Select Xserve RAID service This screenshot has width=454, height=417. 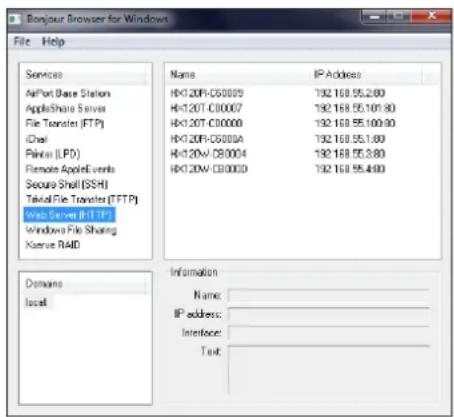click(x=53, y=245)
